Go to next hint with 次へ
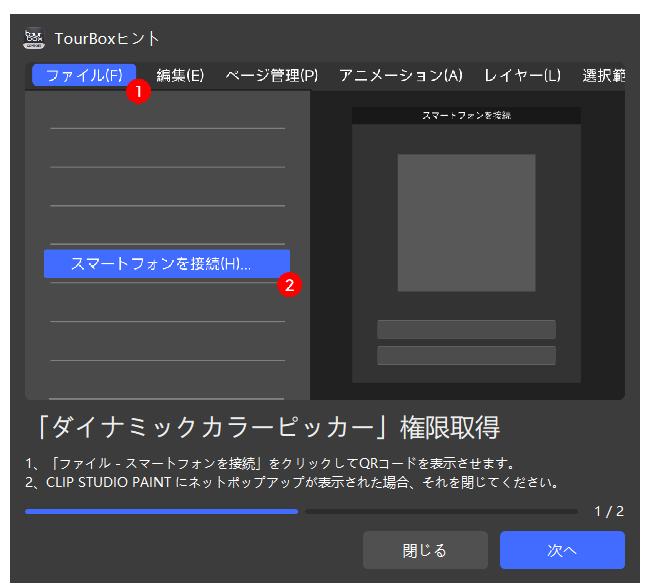 click(562, 551)
